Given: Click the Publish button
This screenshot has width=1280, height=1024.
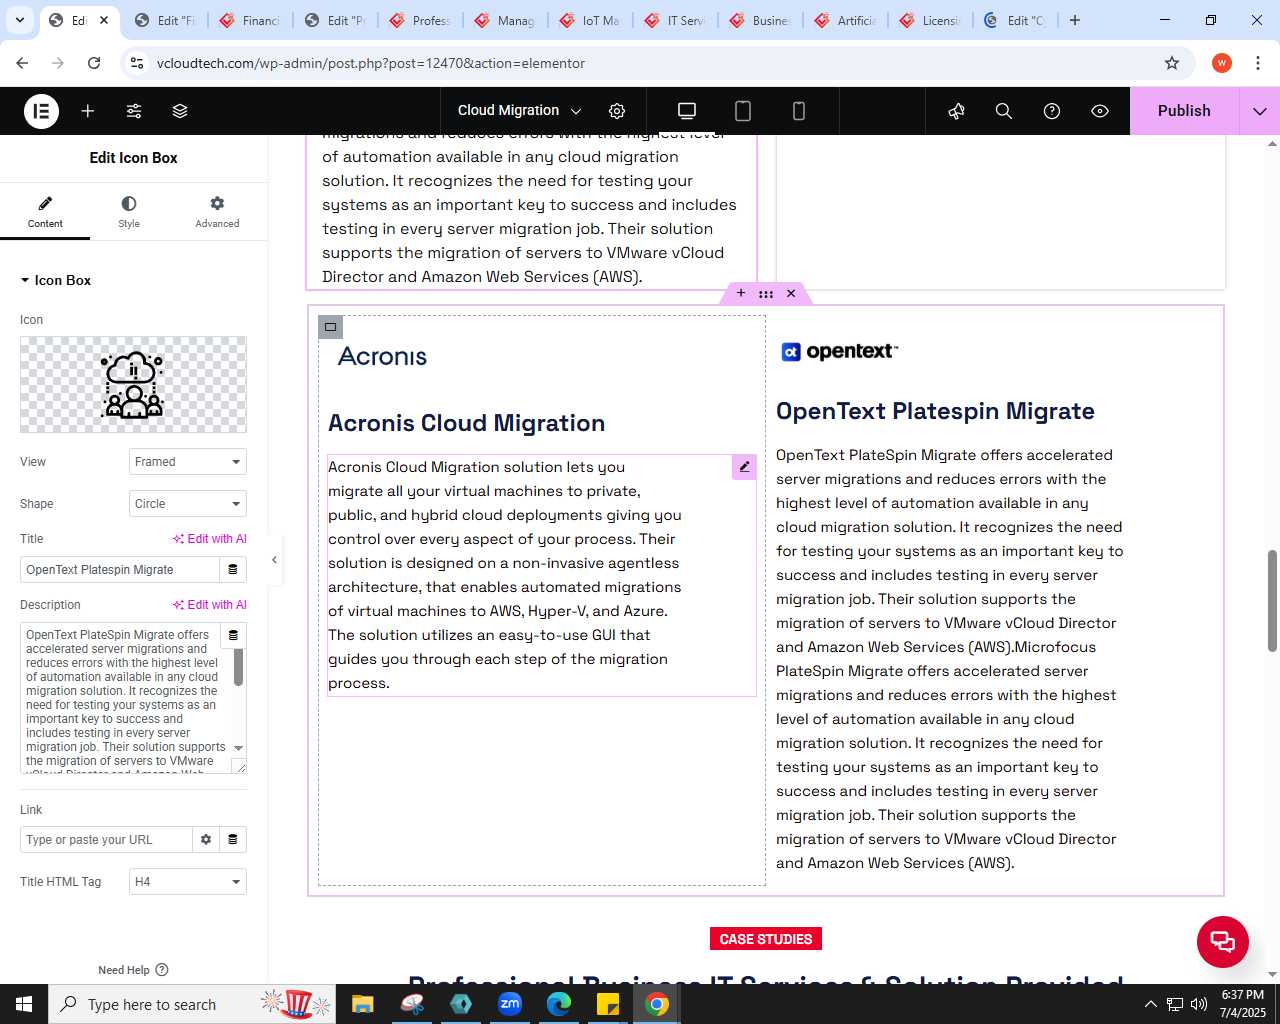Looking at the screenshot, I should (x=1184, y=111).
